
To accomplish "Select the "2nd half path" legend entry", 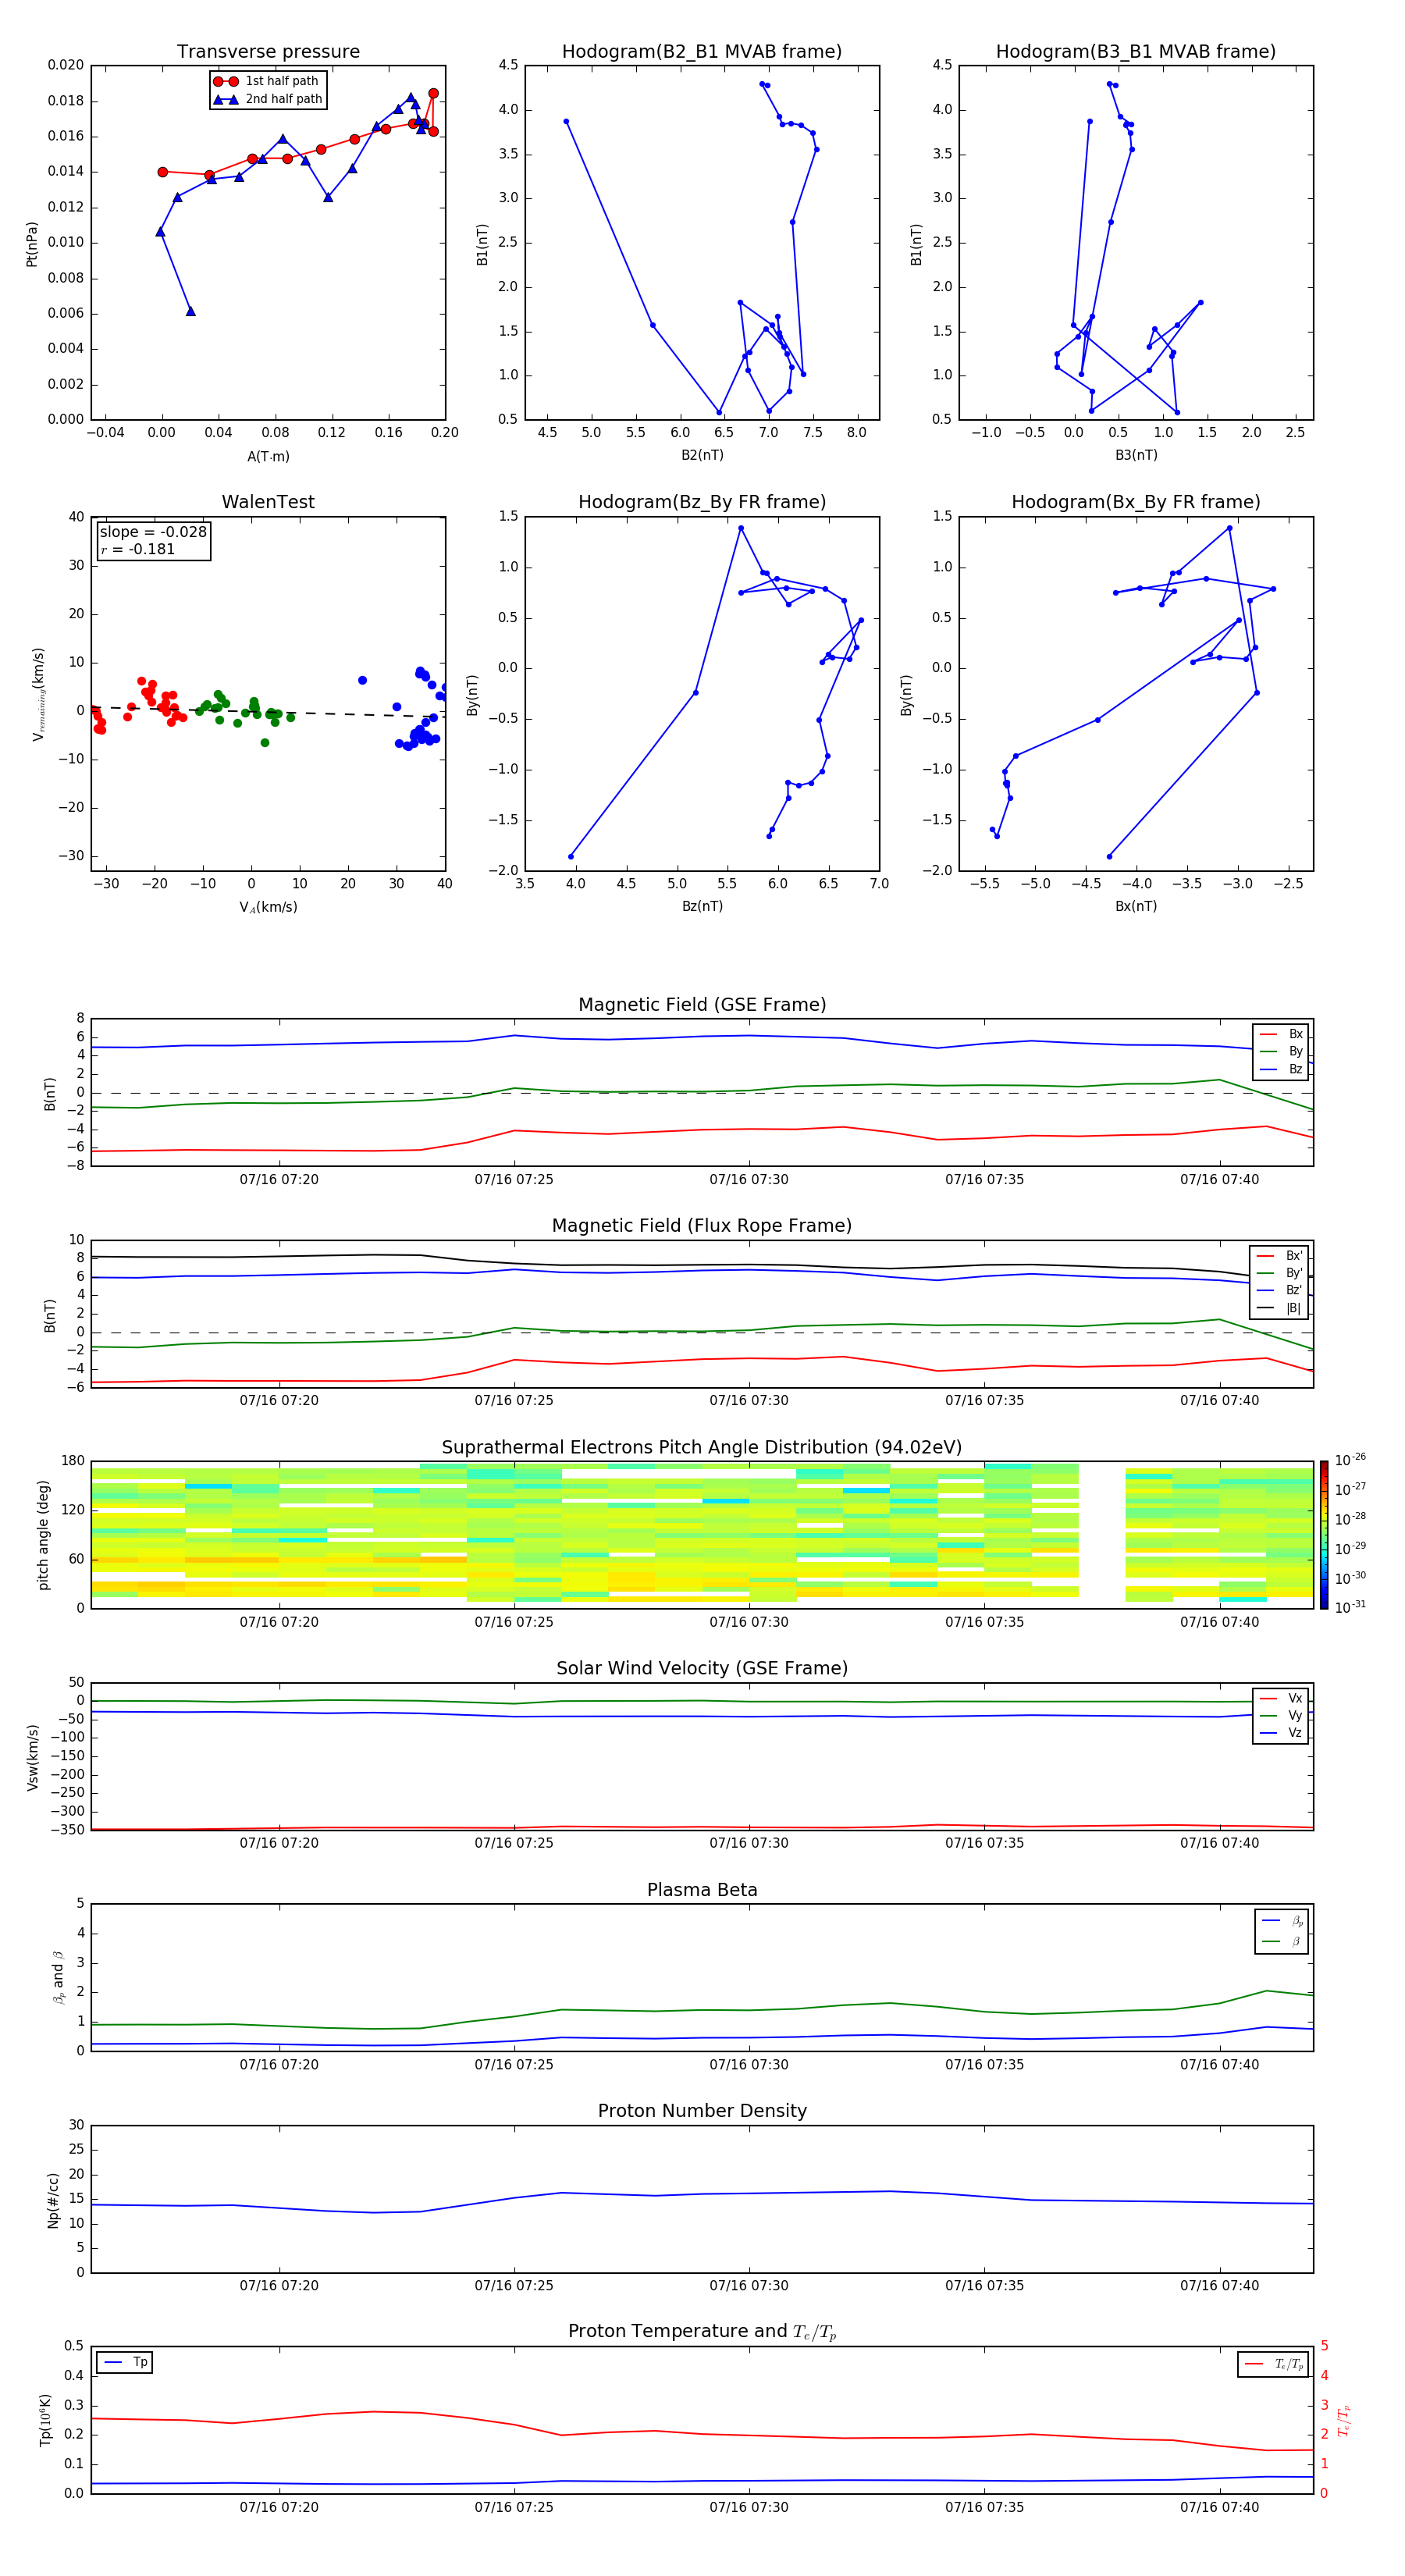I will [x=268, y=99].
